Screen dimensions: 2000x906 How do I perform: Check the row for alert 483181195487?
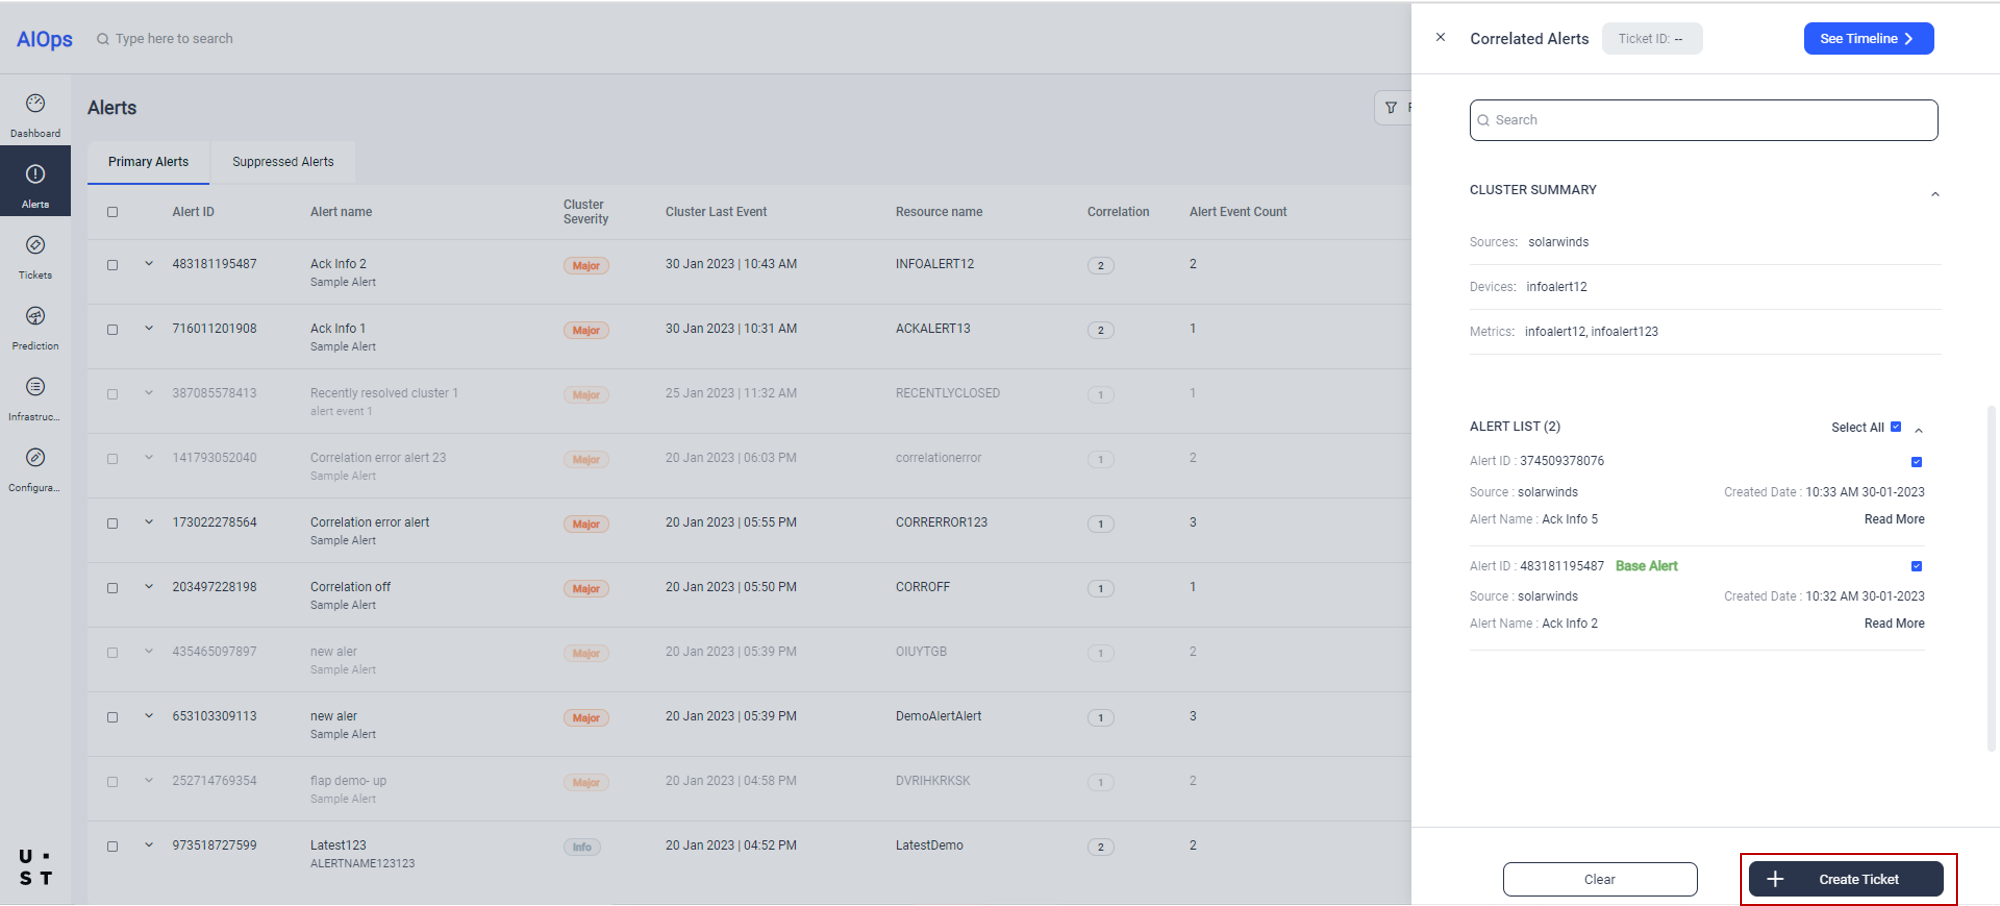tap(113, 265)
